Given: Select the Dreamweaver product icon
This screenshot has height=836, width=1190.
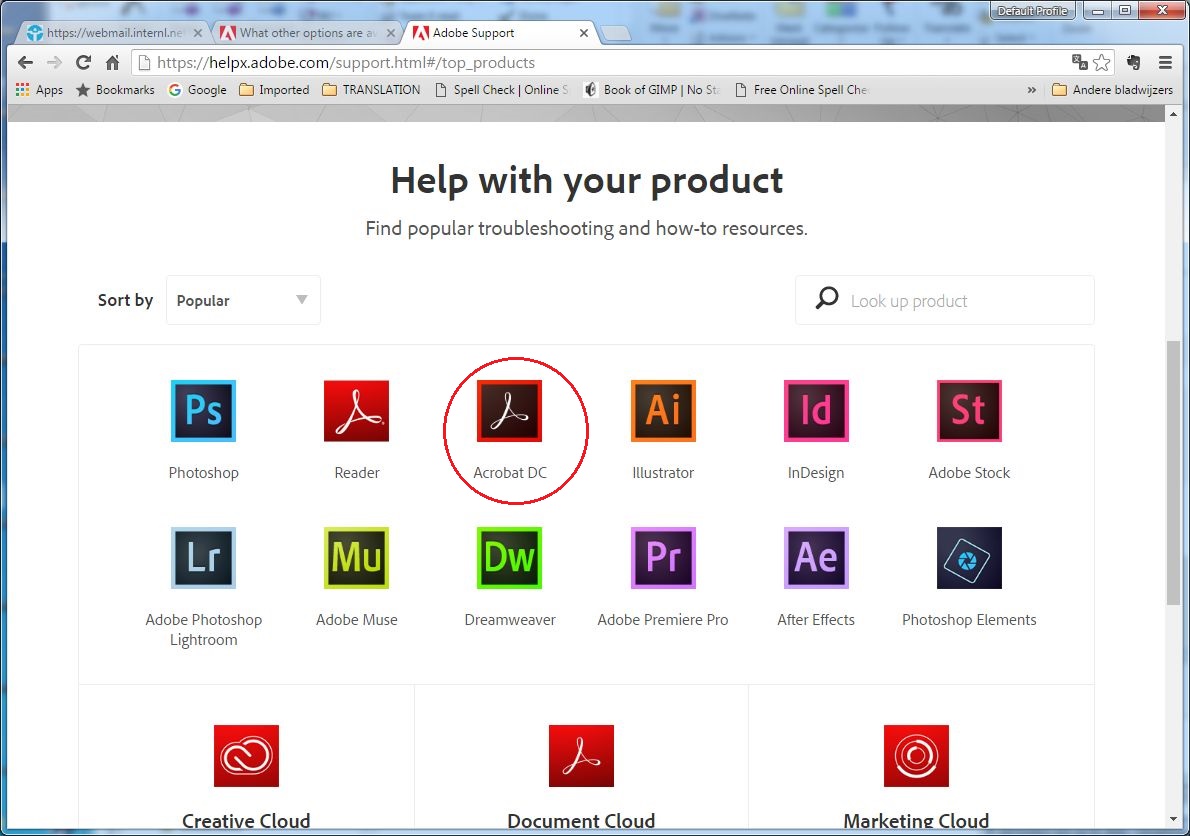Looking at the screenshot, I should coord(509,557).
